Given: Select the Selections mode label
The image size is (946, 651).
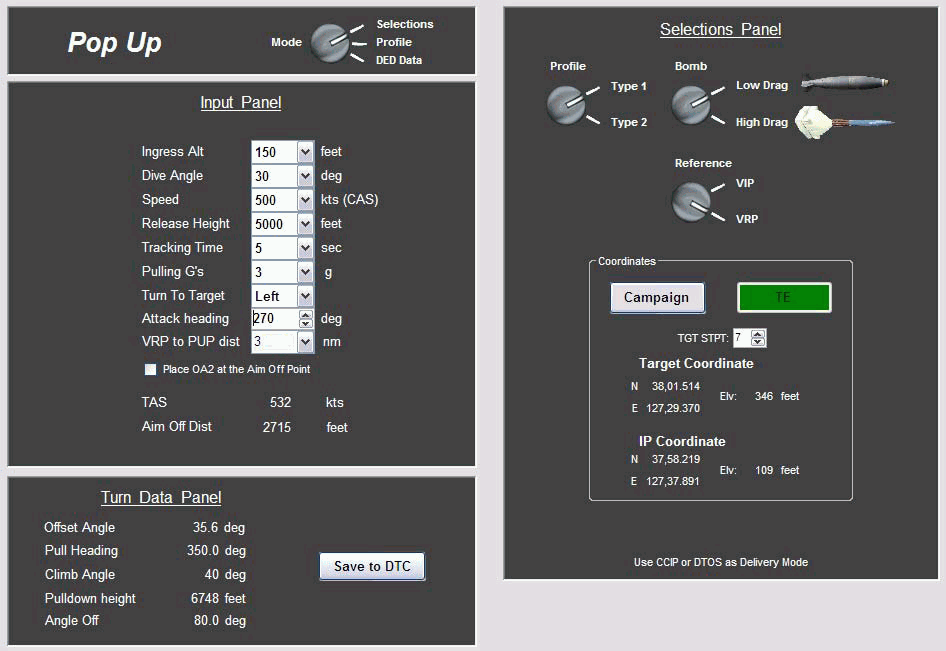Looking at the screenshot, I should 404,24.
